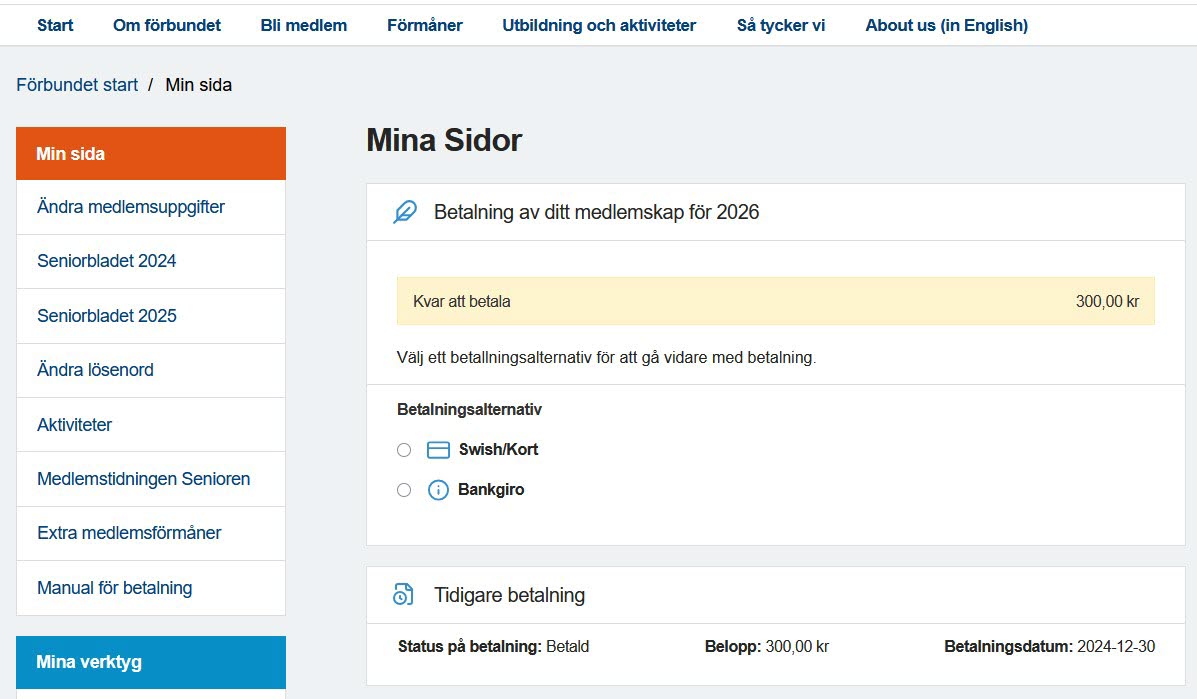This screenshot has height=699, width=1197.
Task: Open Ändra medlemsuppgifter in sidebar
Action: pos(131,207)
